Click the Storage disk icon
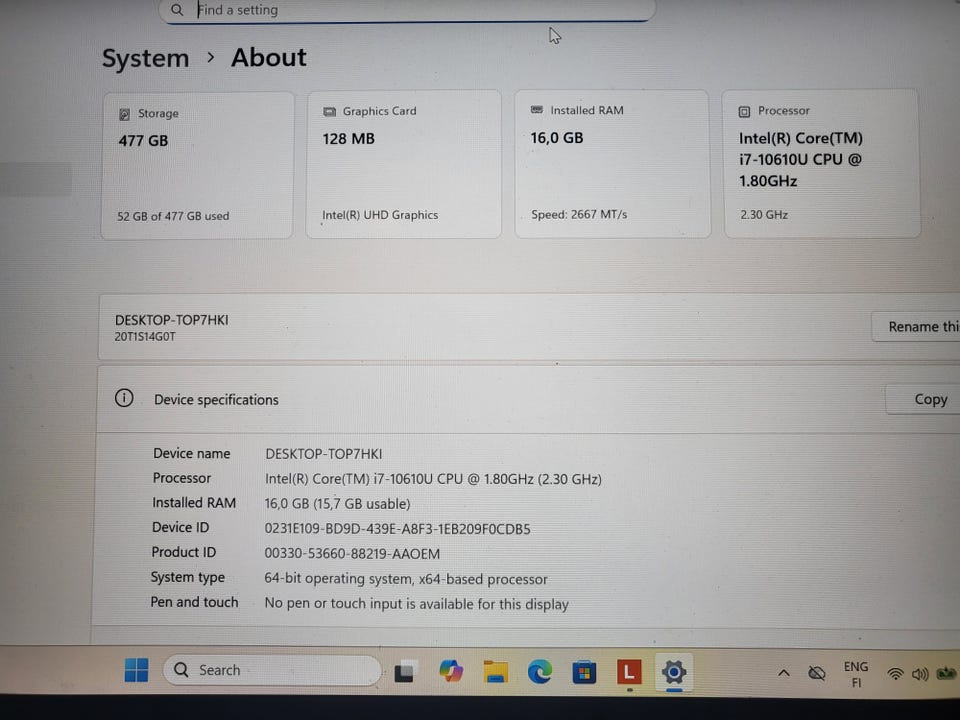The width and height of the screenshot is (960, 720). (x=124, y=114)
